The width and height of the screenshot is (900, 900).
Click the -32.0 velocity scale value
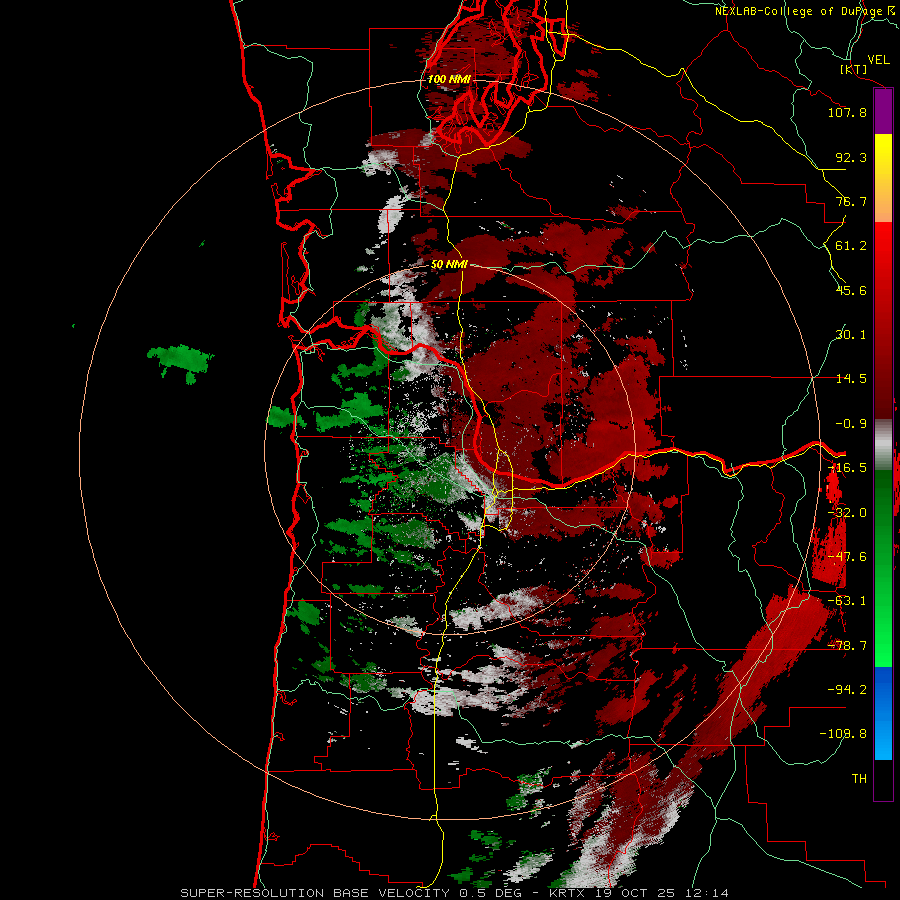tap(847, 513)
